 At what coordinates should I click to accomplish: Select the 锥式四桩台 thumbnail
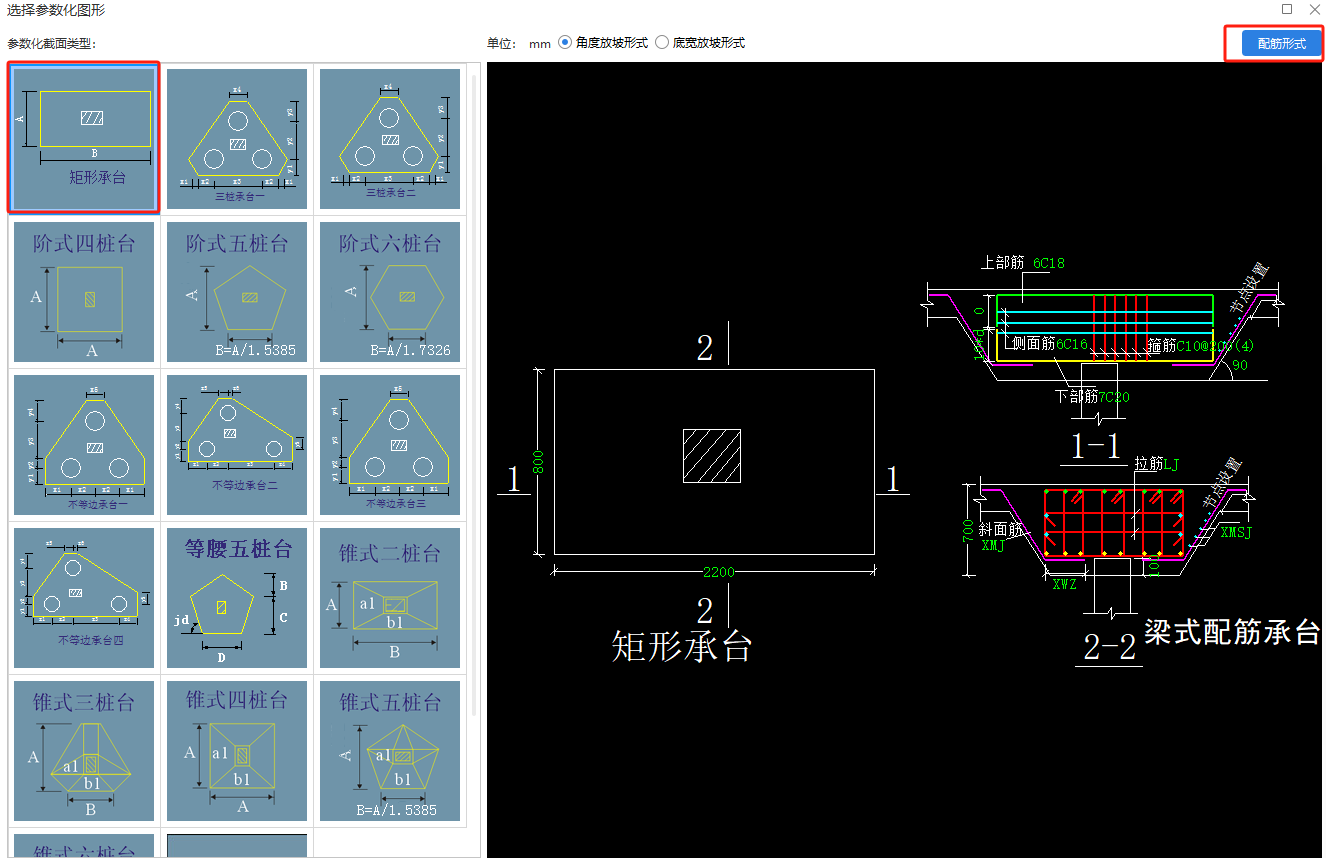237,750
